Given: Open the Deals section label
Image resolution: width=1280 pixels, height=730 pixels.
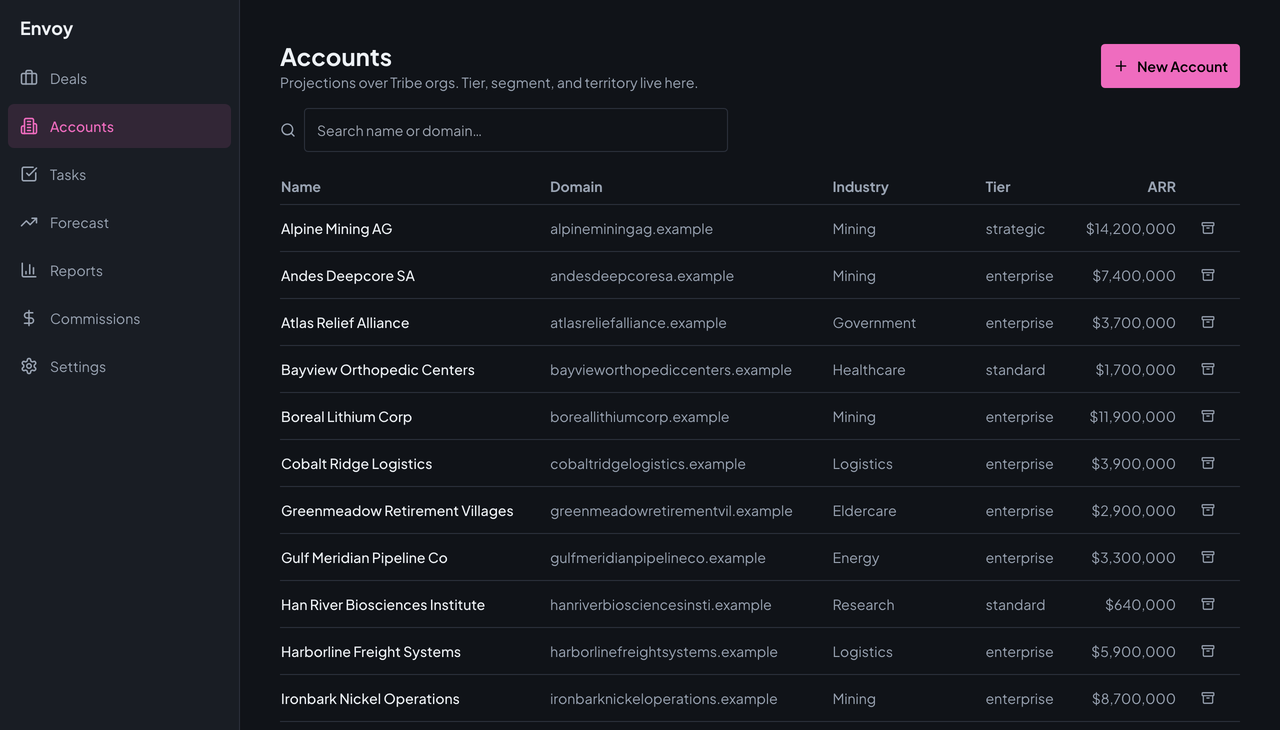Looking at the screenshot, I should tap(68, 79).
